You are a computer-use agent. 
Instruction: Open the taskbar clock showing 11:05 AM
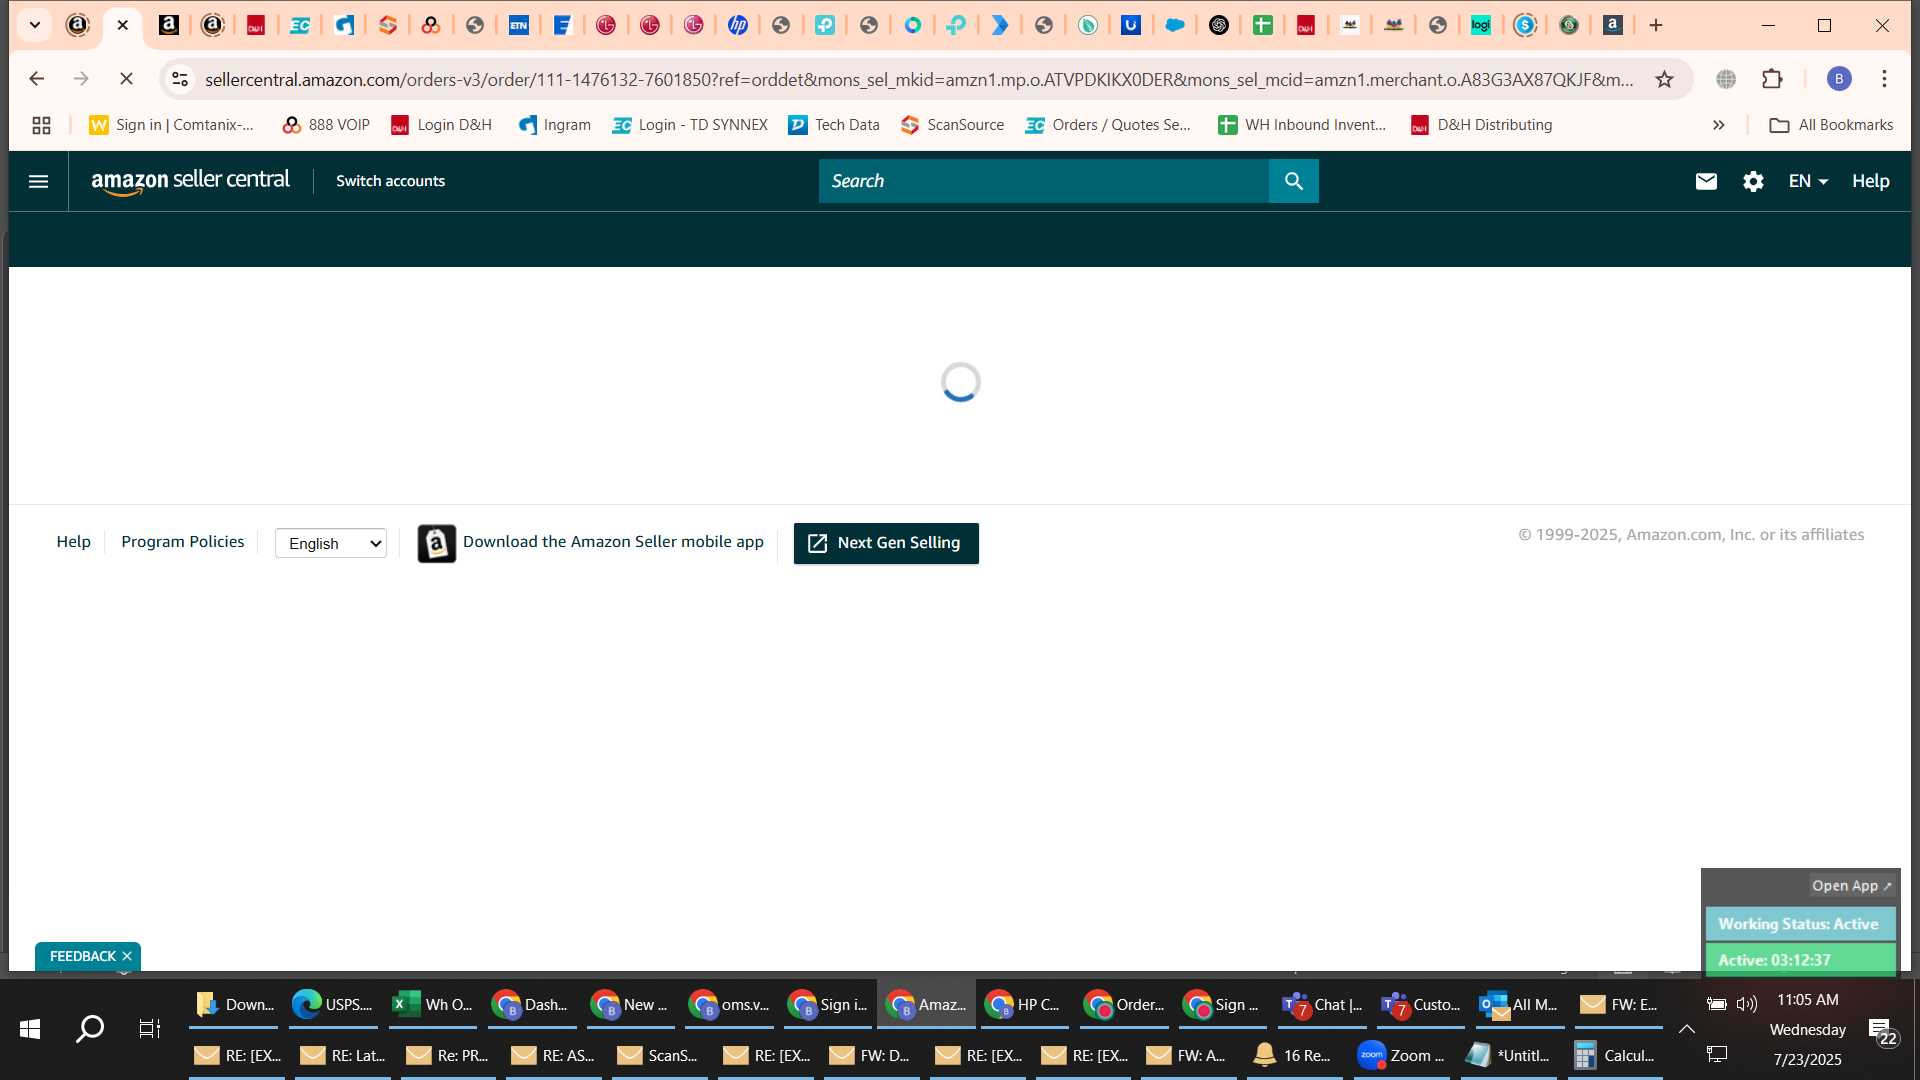1807,1000
